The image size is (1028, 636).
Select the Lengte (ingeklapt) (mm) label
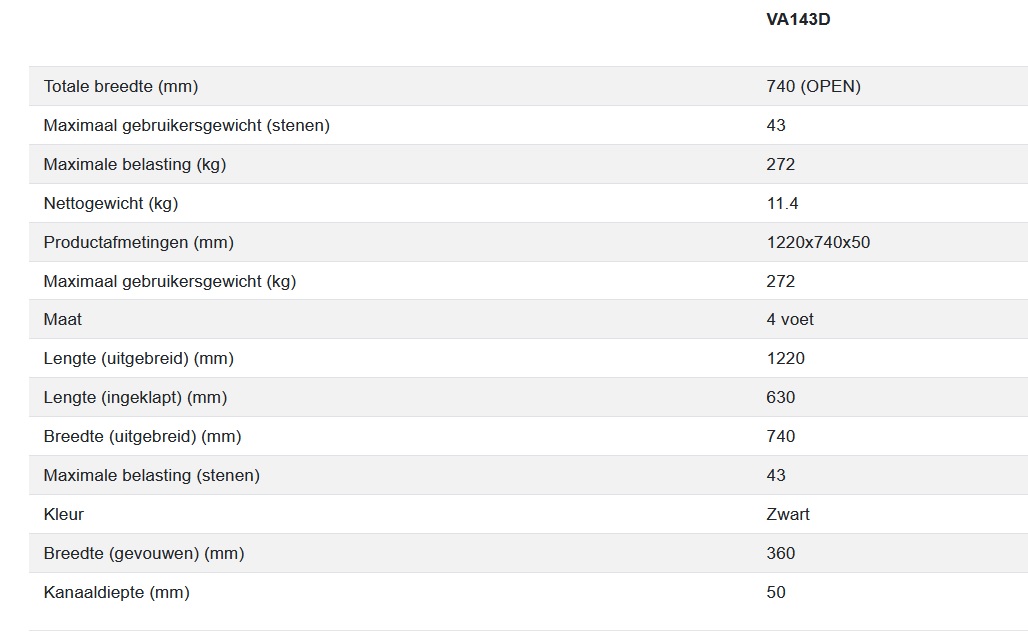click(x=135, y=397)
